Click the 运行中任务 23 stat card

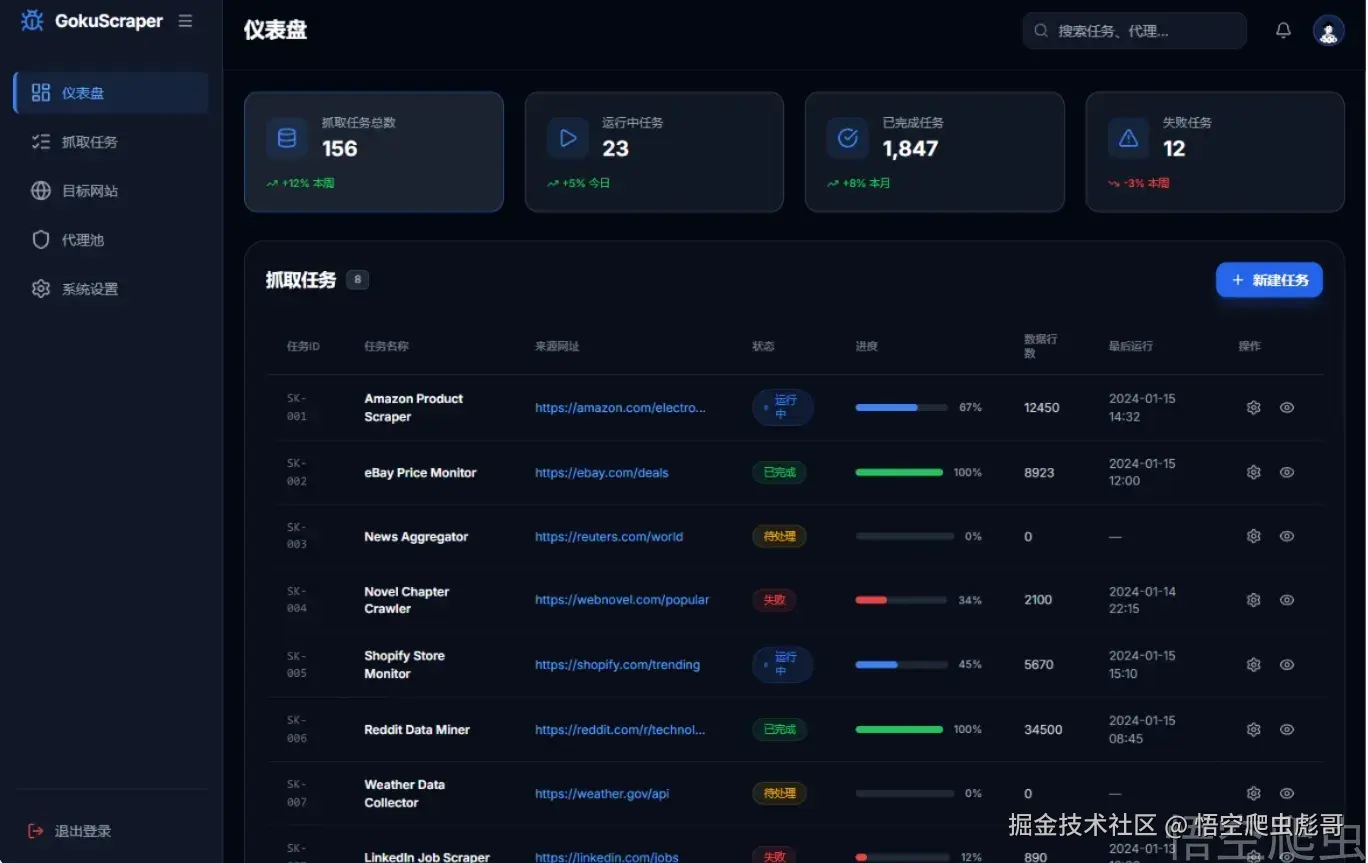tap(654, 152)
